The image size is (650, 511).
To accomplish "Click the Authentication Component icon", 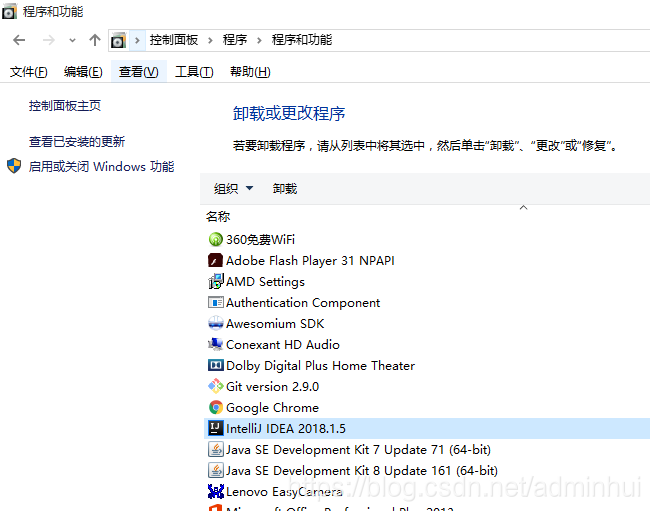I will 216,303.
